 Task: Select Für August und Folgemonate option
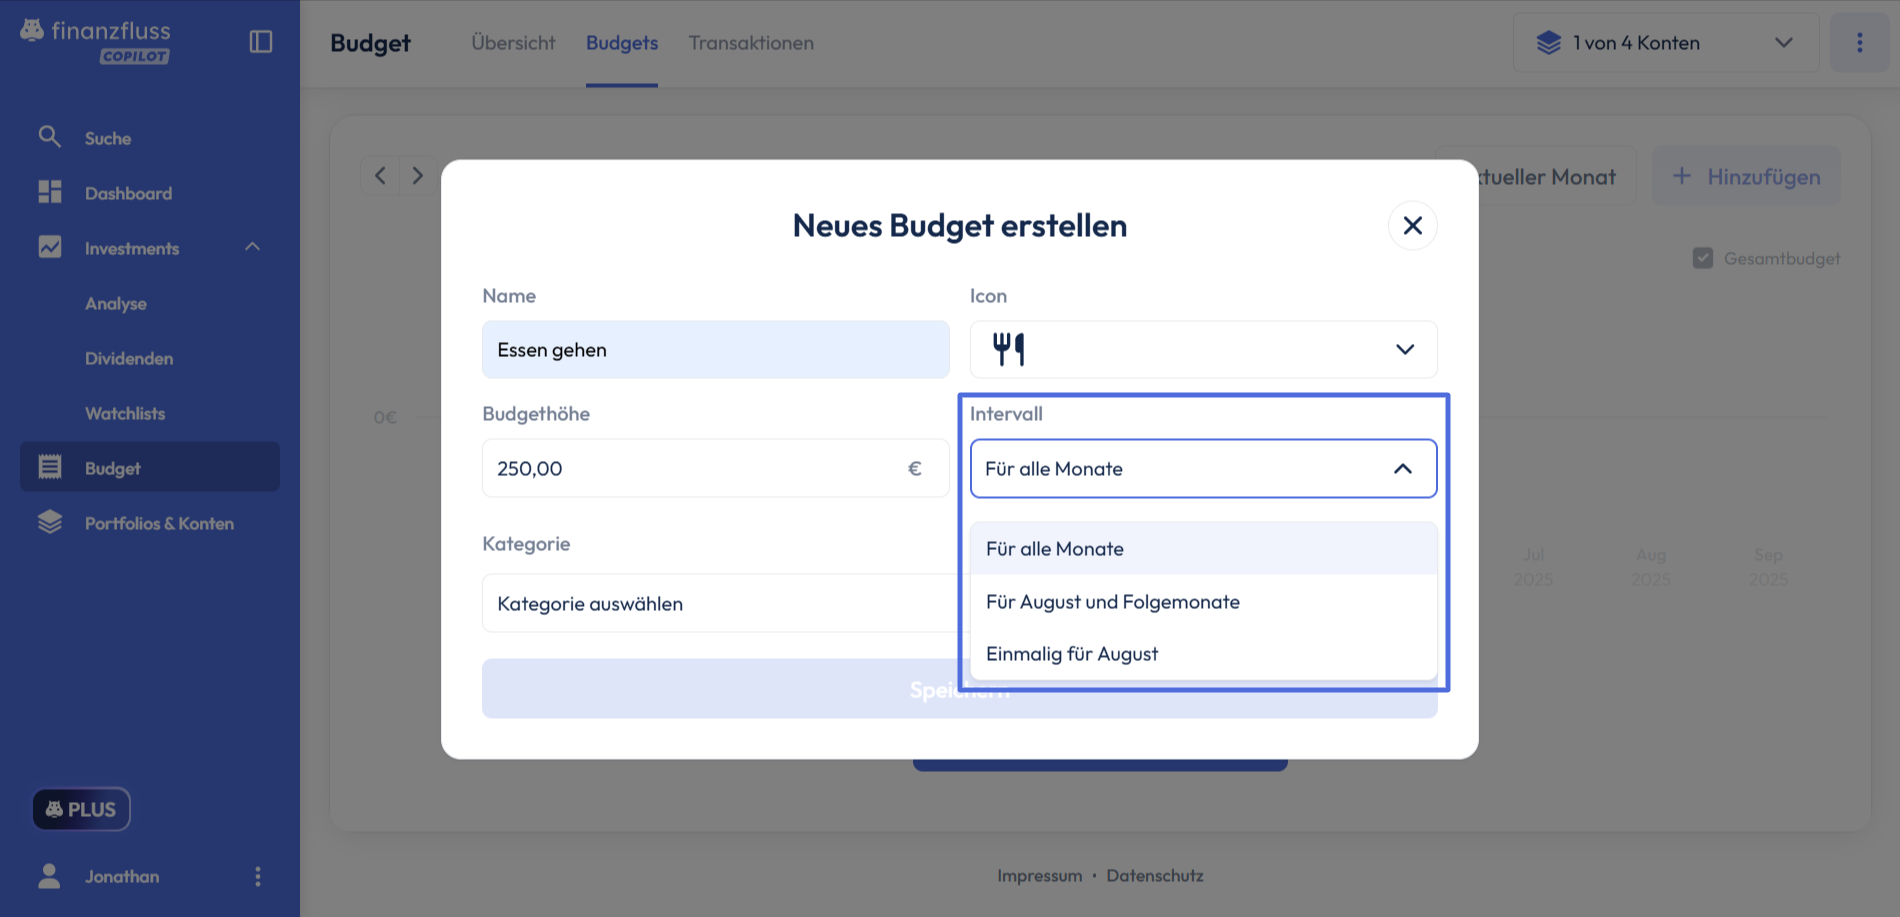pos(1112,602)
